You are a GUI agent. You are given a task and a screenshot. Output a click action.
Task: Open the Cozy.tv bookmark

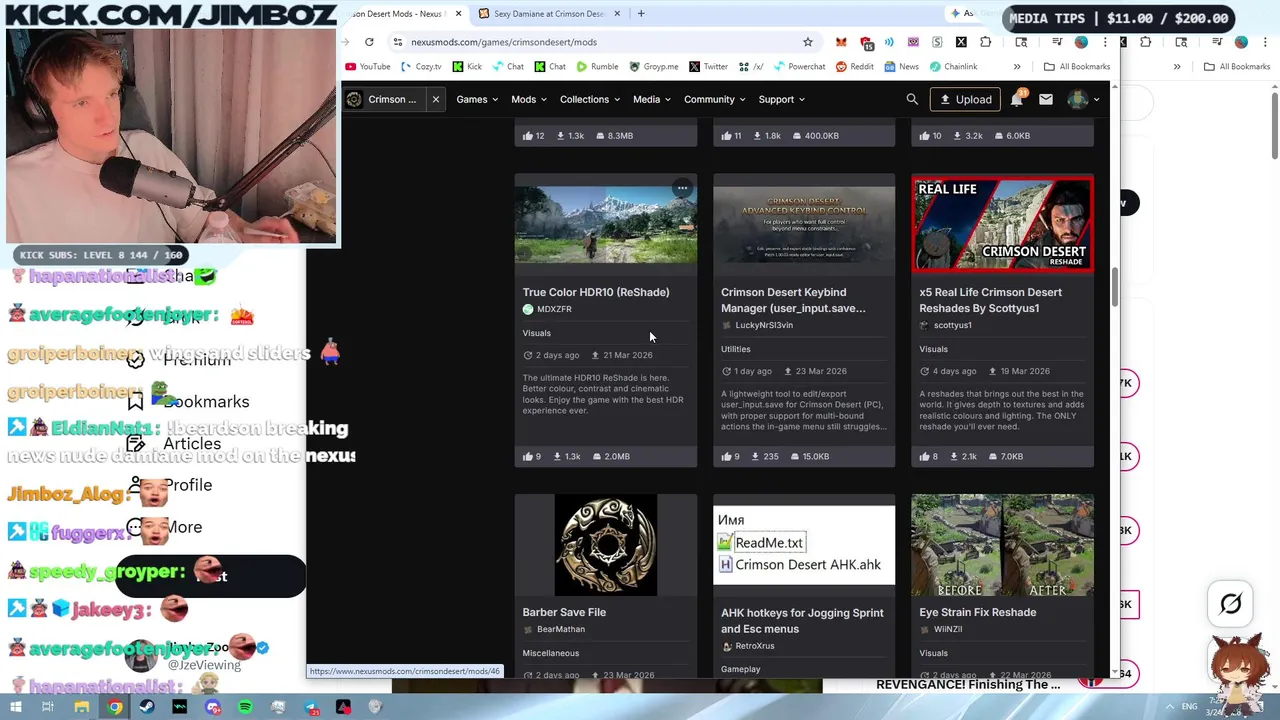[x=421, y=67]
